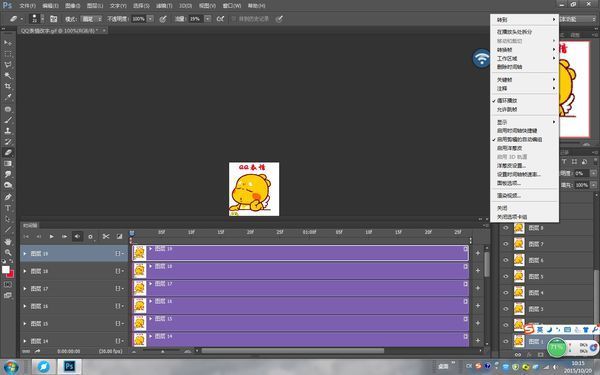Image resolution: width=600 pixels, height=375 pixels.
Task: Hide layer 图层 6 with its eye icon
Action: click(x=506, y=260)
